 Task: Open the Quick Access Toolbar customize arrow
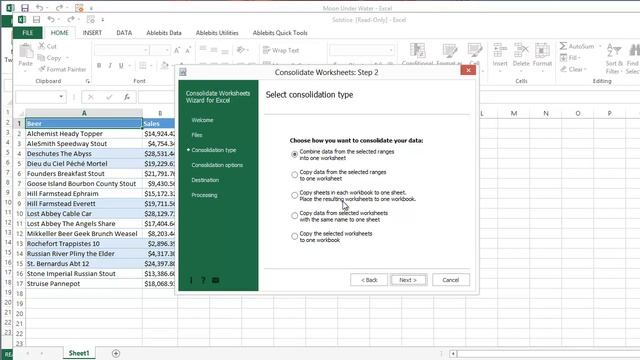click(x=102, y=20)
